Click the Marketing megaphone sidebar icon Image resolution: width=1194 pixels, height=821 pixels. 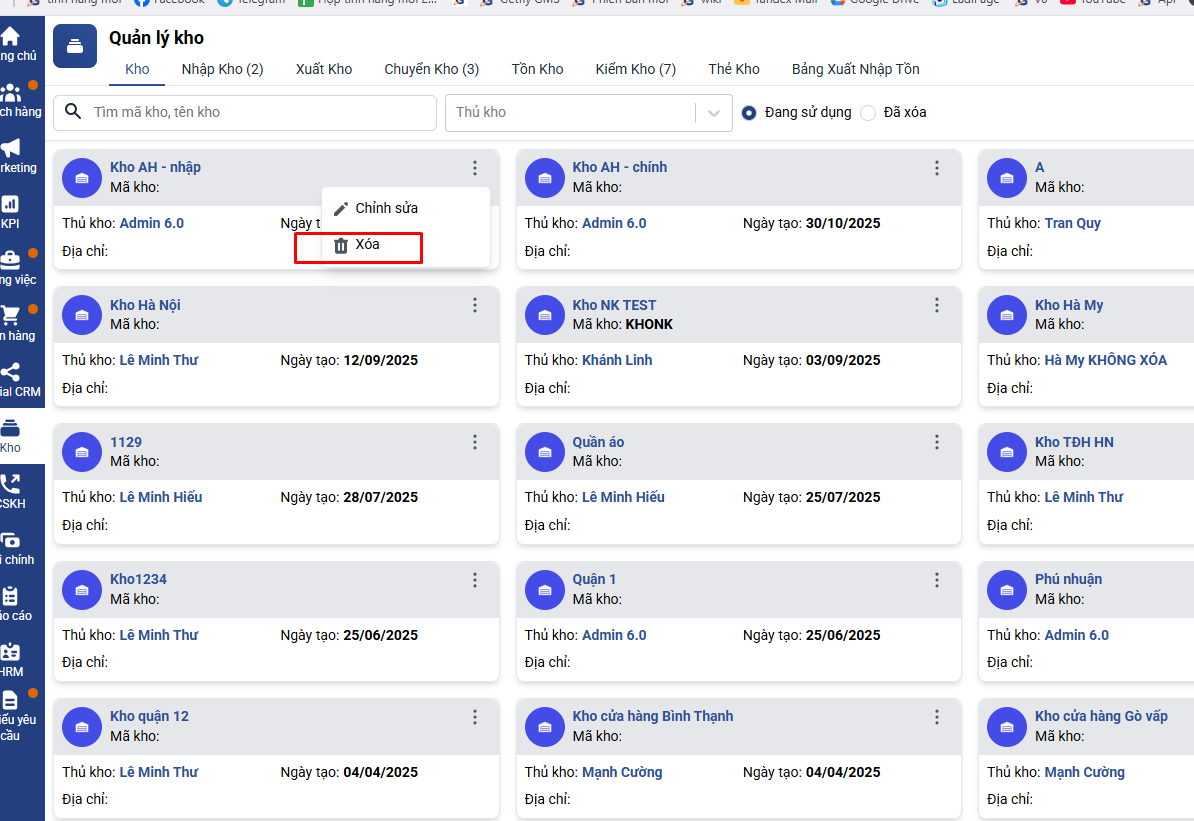click(10, 148)
